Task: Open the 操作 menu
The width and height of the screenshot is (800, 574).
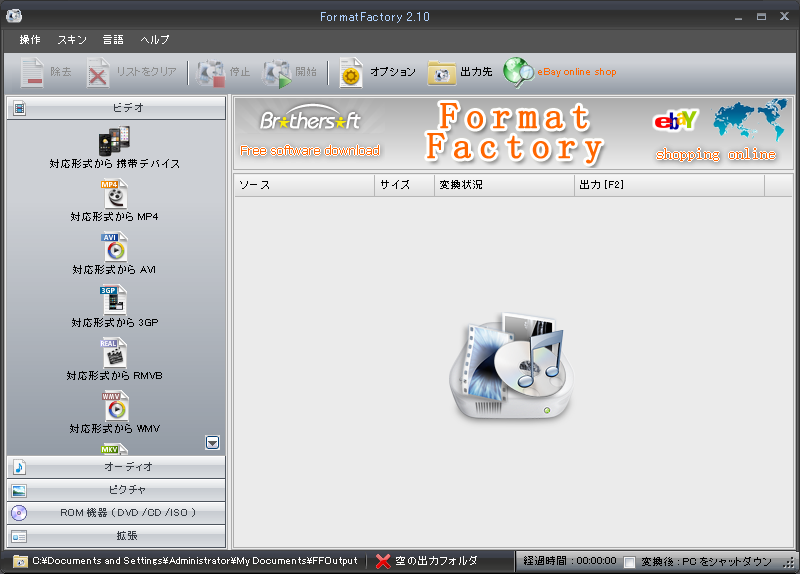Action: click(x=30, y=40)
